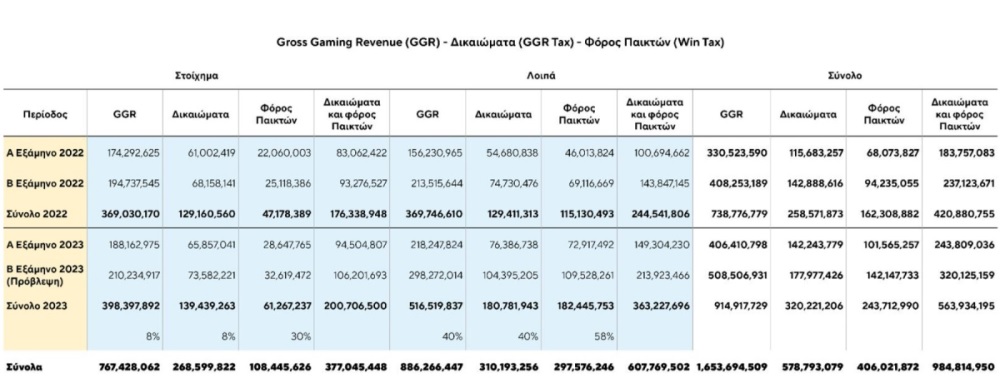The width and height of the screenshot is (1000, 388).
Task: Select the 30% percentage cell
Action: (299, 336)
